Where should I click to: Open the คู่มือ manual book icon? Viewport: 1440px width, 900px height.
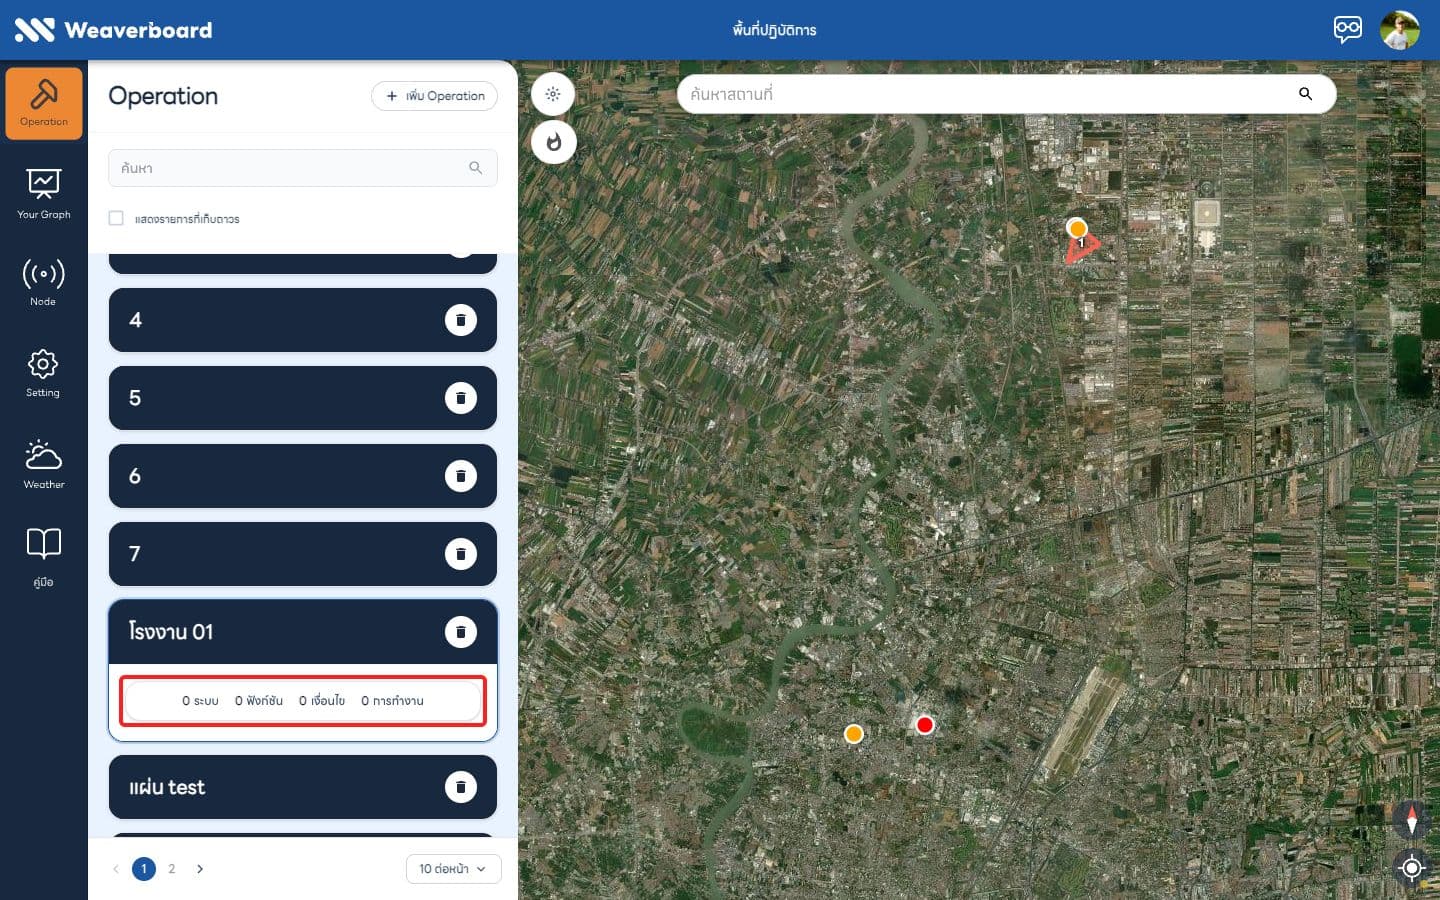[44, 556]
